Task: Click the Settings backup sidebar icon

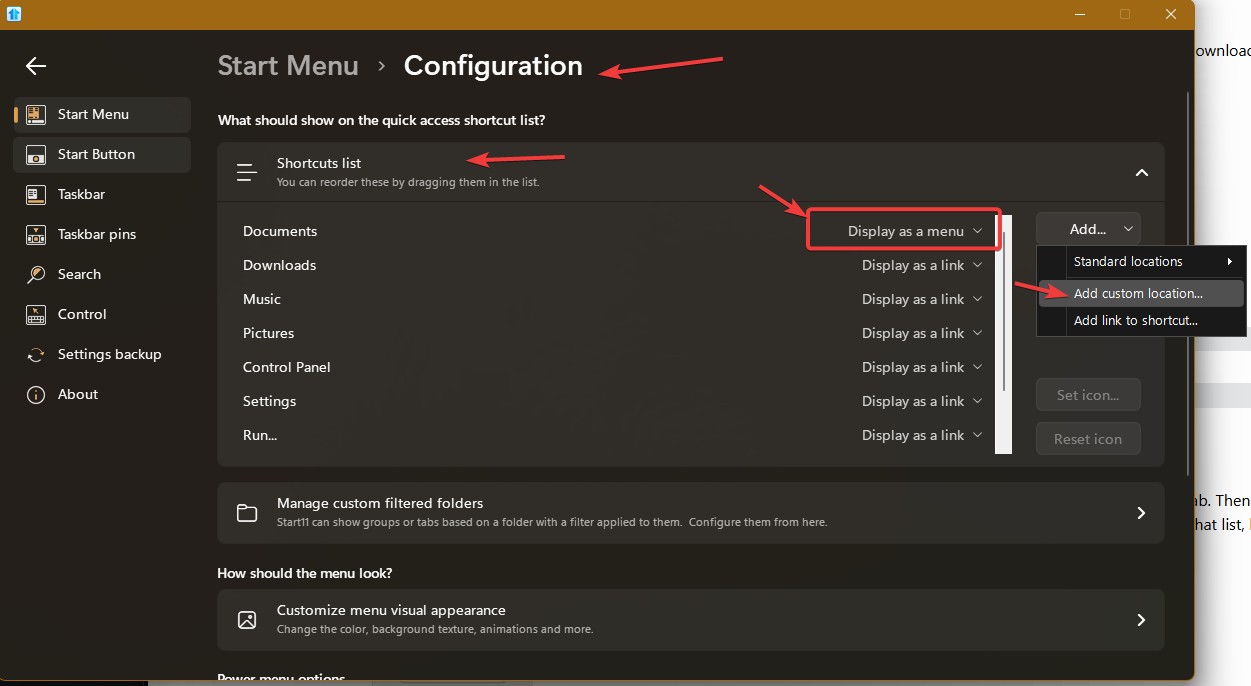Action: click(x=36, y=355)
